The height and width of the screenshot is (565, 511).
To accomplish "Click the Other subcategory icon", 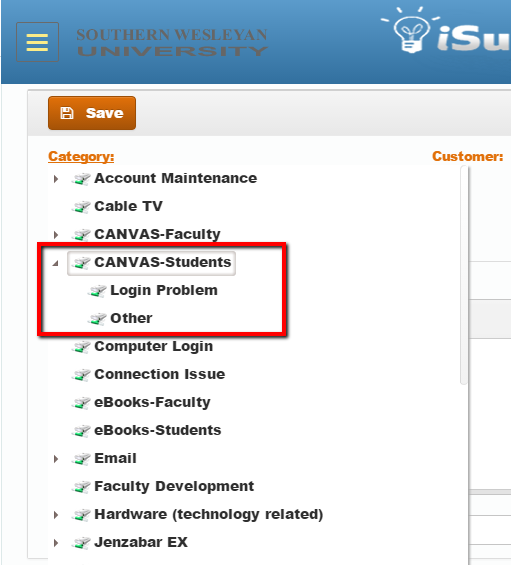I will pos(97,319).
